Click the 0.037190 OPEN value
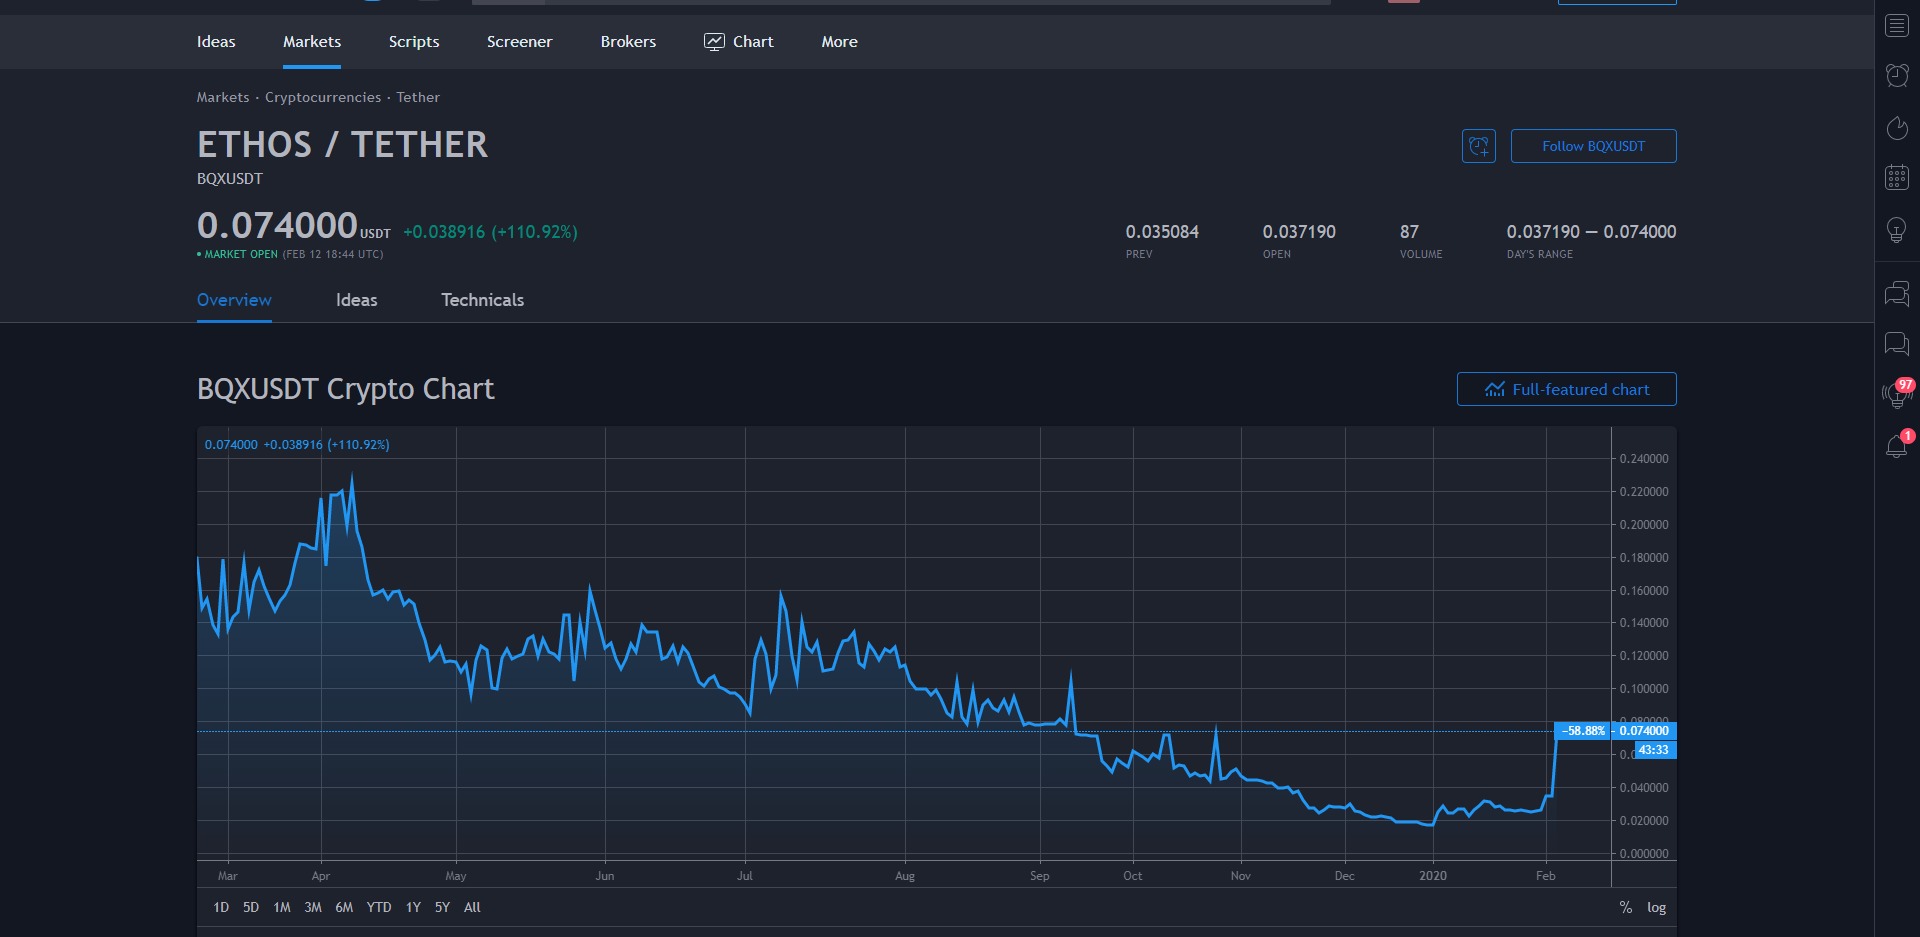 tap(1299, 232)
